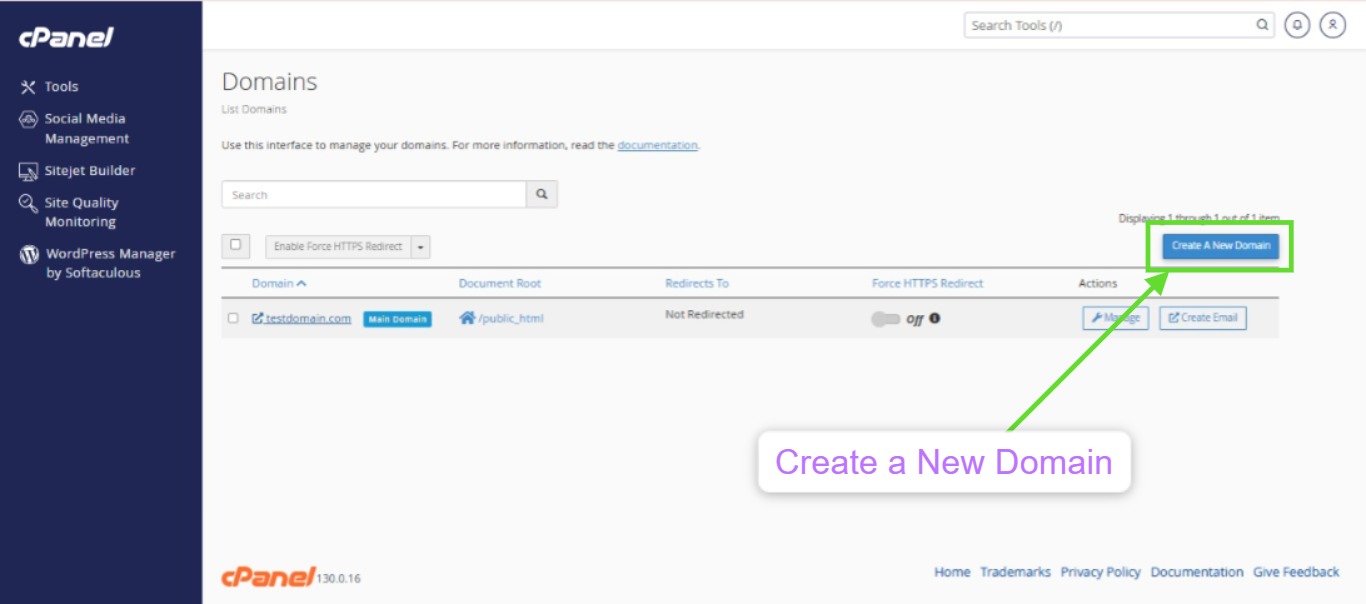The height and width of the screenshot is (604, 1366).
Task: Expand the Enable Force HTTPS Redirect dropdown arrow
Action: coord(420,247)
